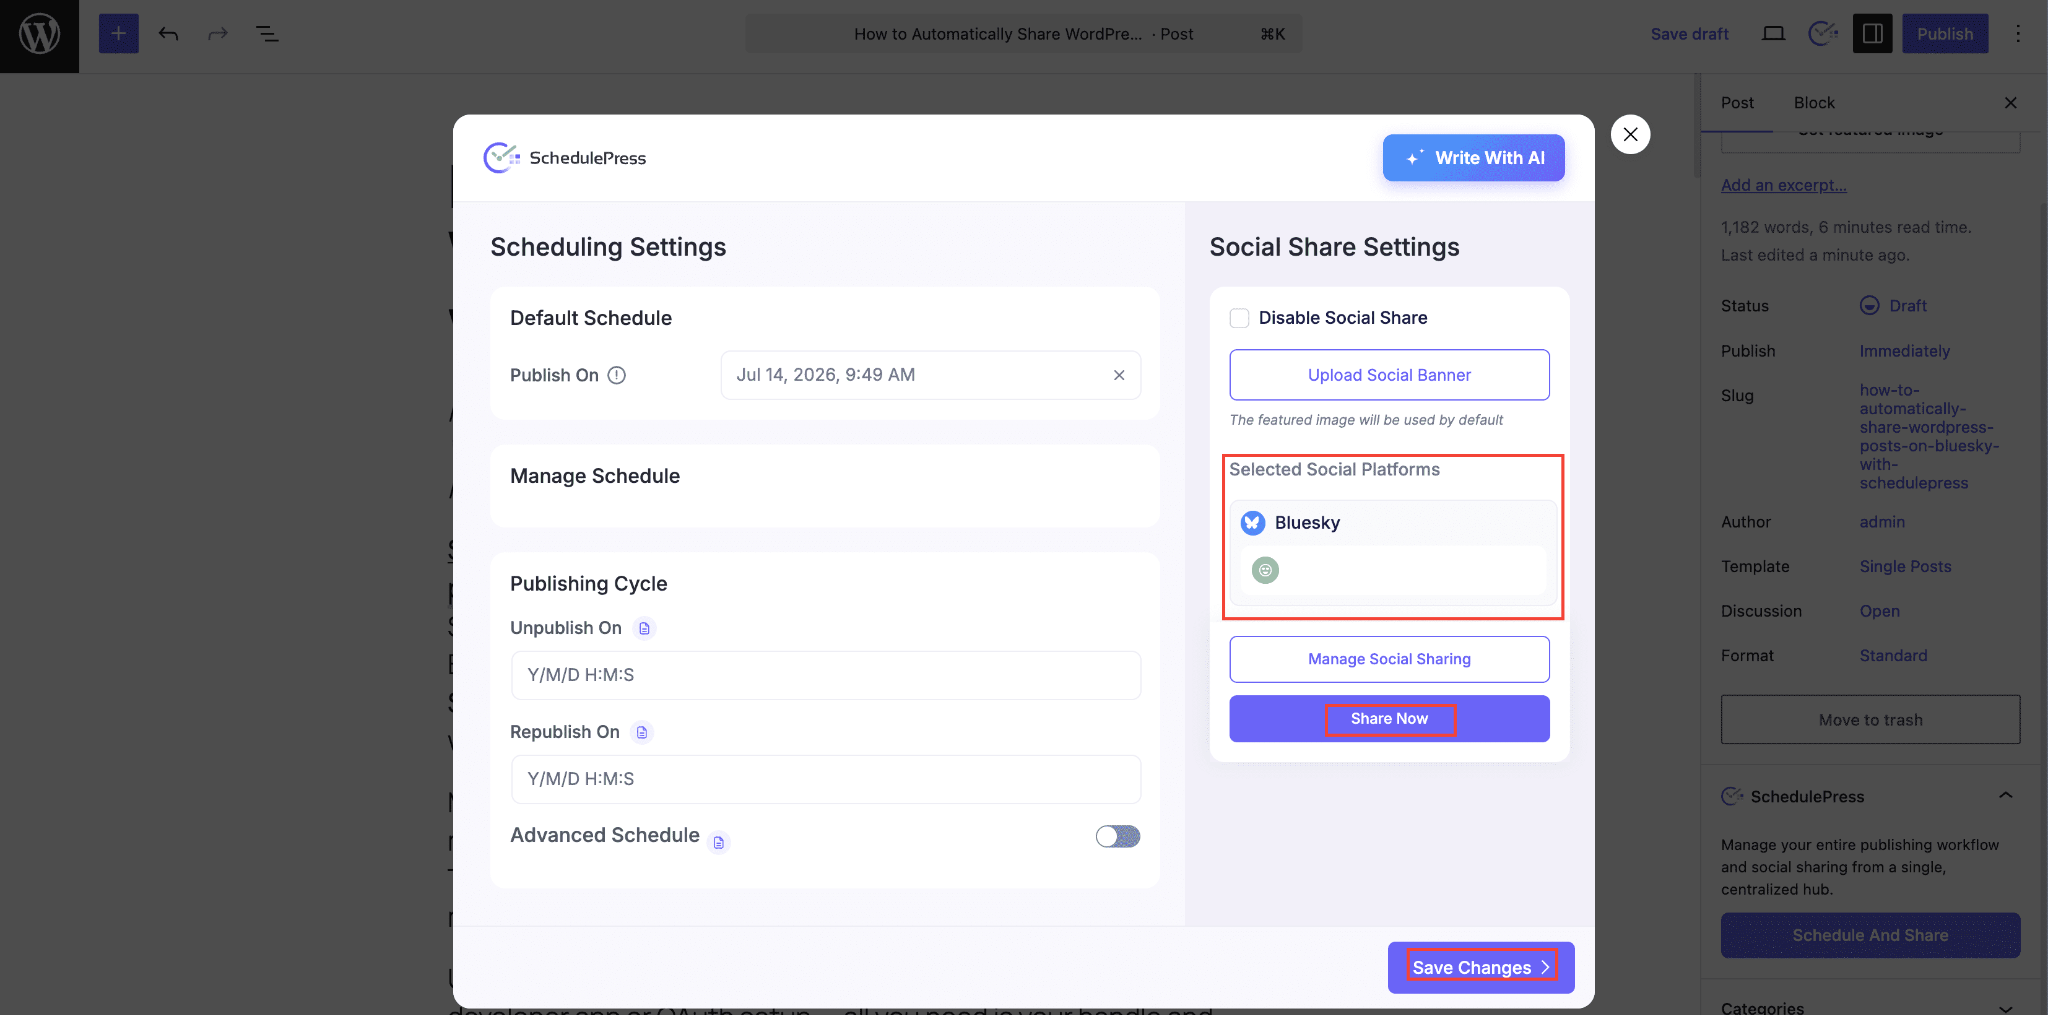
Task: Click the Publish On date field
Action: click(930, 375)
